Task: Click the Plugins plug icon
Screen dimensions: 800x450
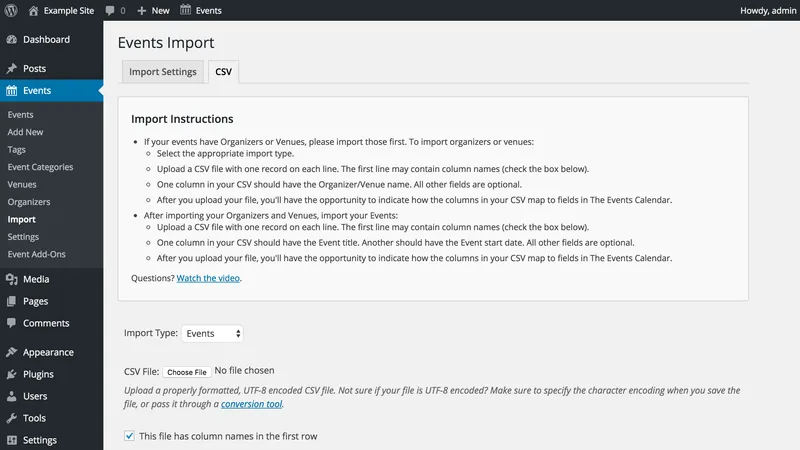Action: pyautogui.click(x=11, y=374)
